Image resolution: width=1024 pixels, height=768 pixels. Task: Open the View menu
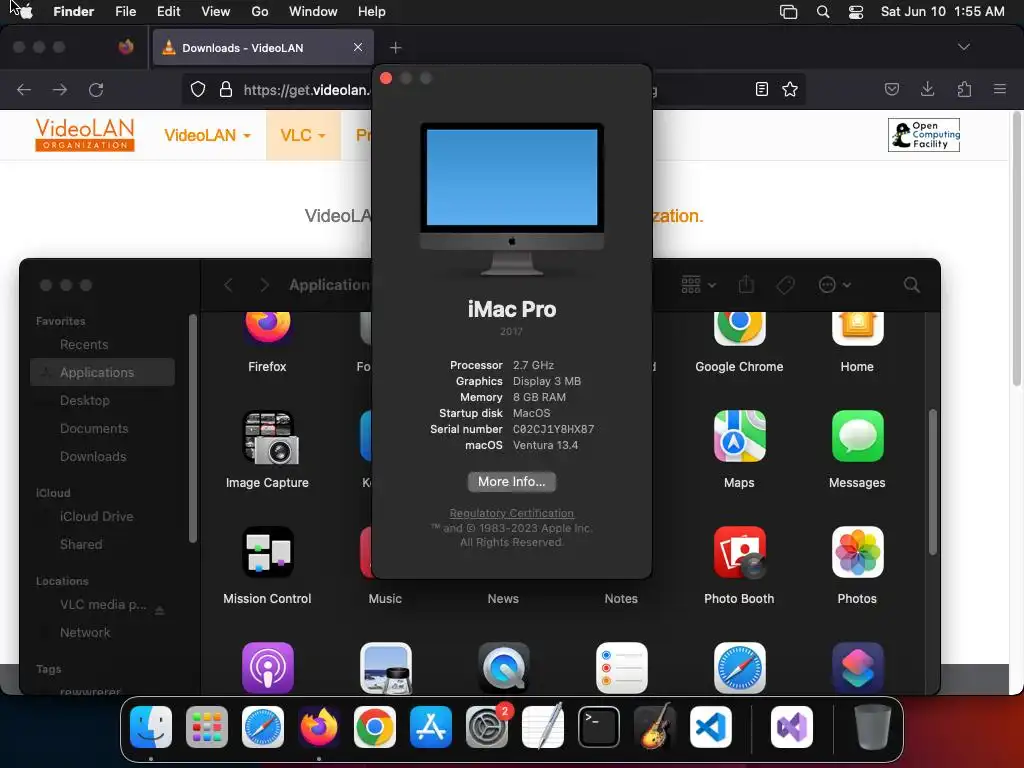tap(216, 12)
